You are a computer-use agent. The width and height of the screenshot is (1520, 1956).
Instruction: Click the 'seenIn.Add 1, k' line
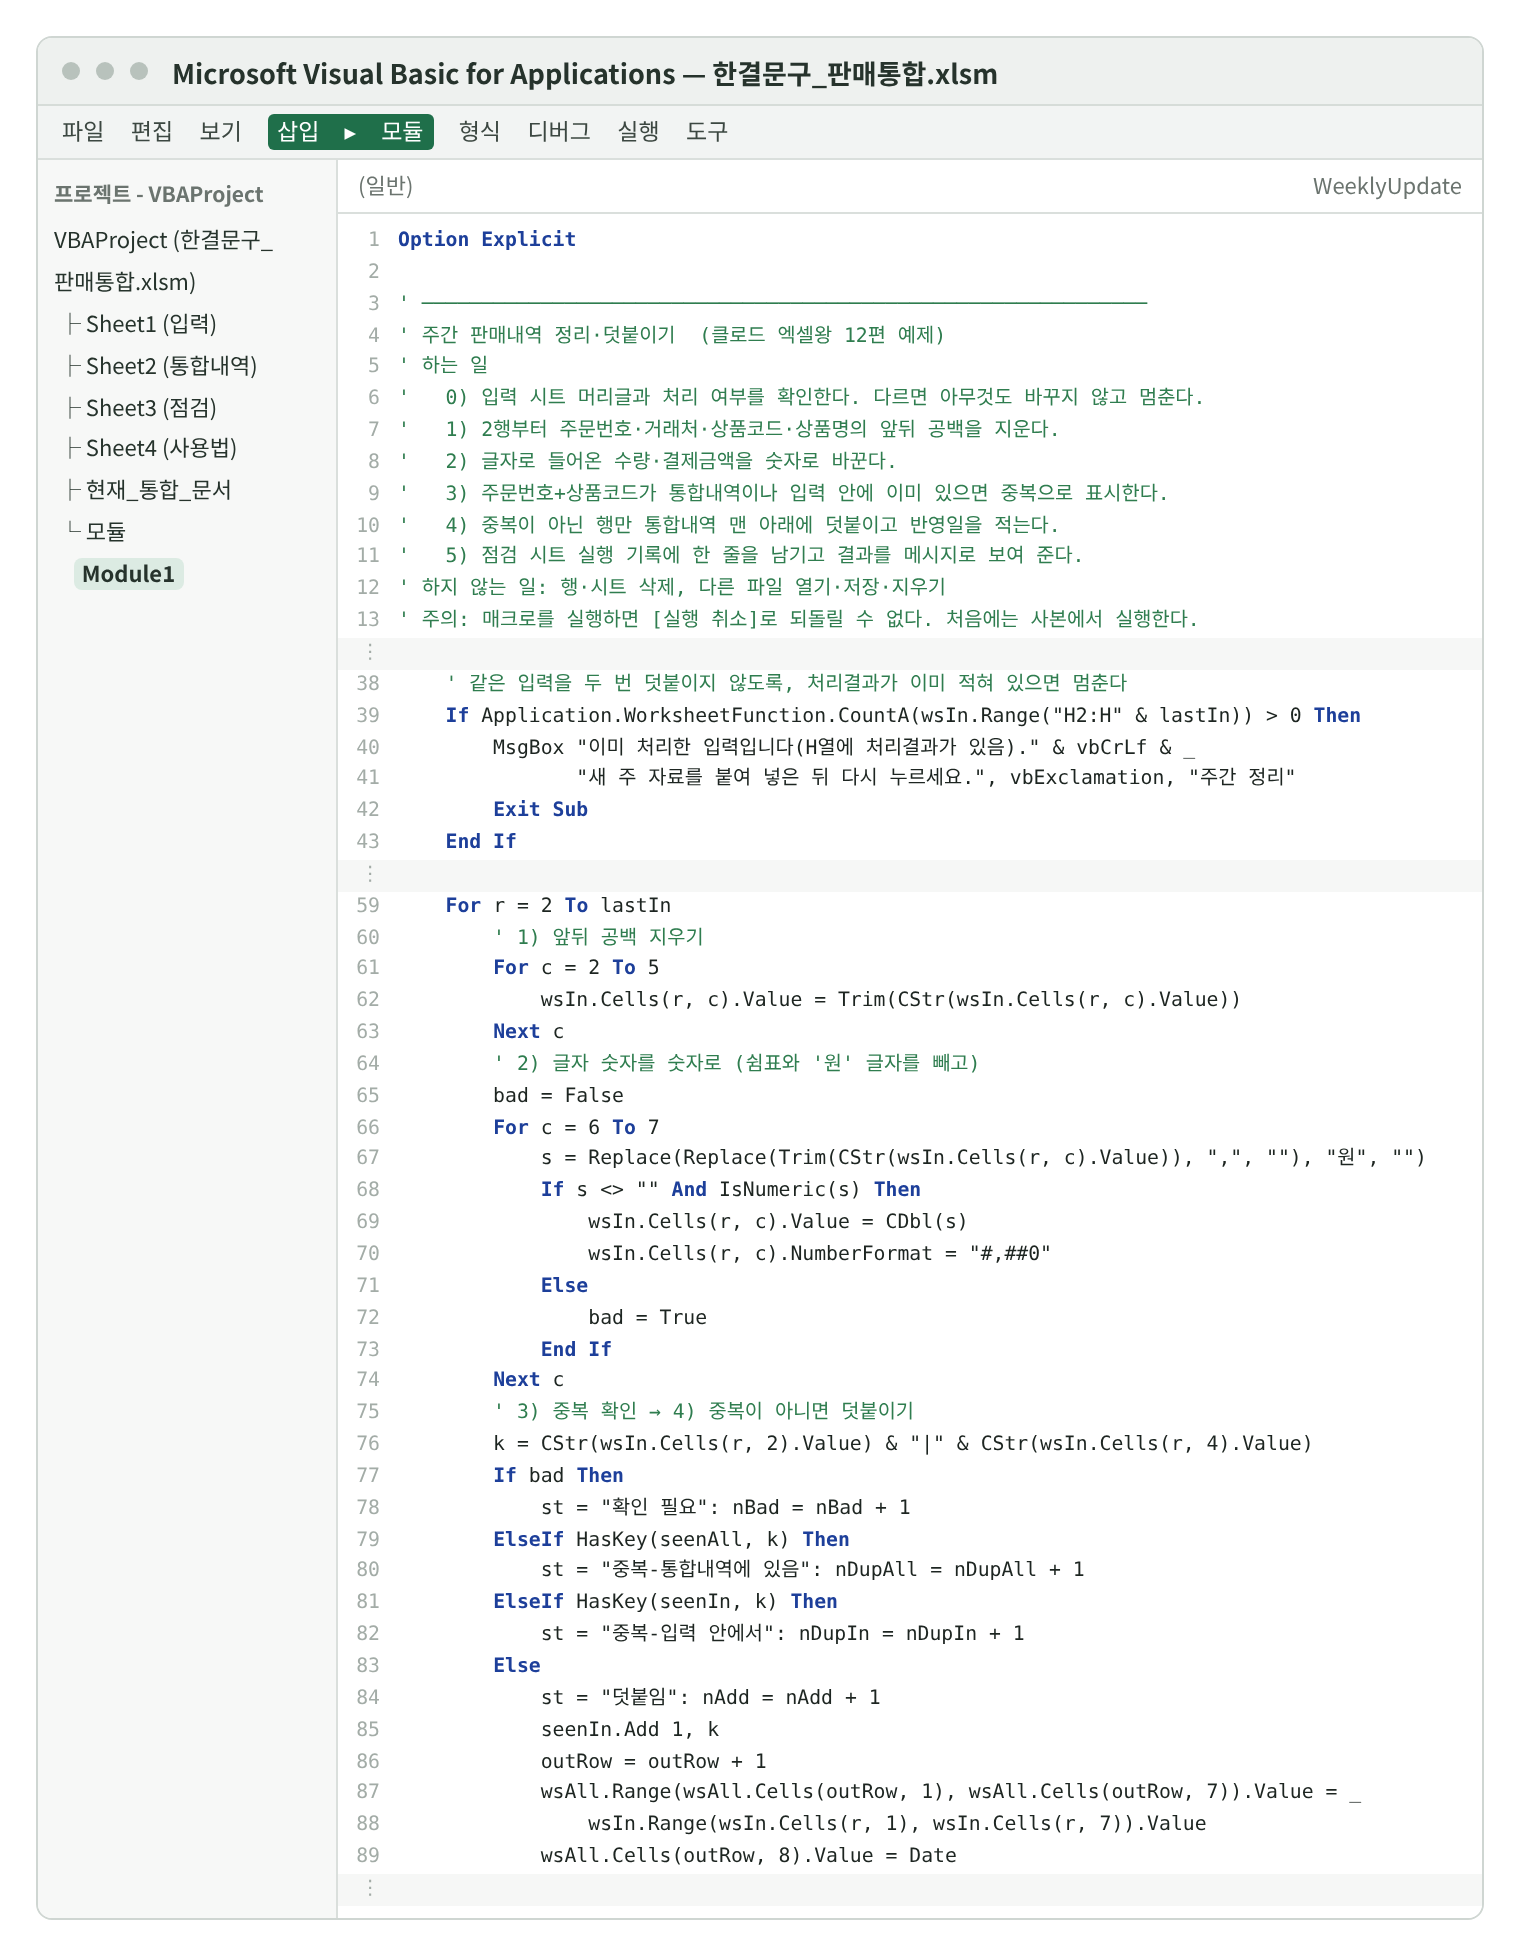coord(629,1729)
